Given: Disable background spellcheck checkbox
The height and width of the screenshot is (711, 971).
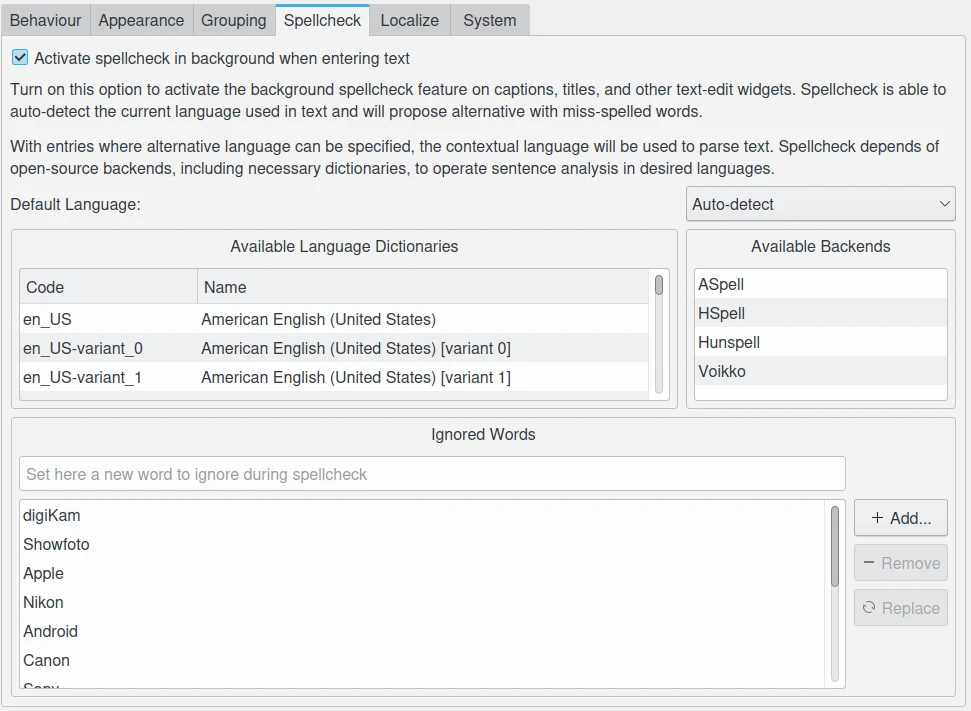Looking at the screenshot, I should pyautogui.click(x=20, y=59).
